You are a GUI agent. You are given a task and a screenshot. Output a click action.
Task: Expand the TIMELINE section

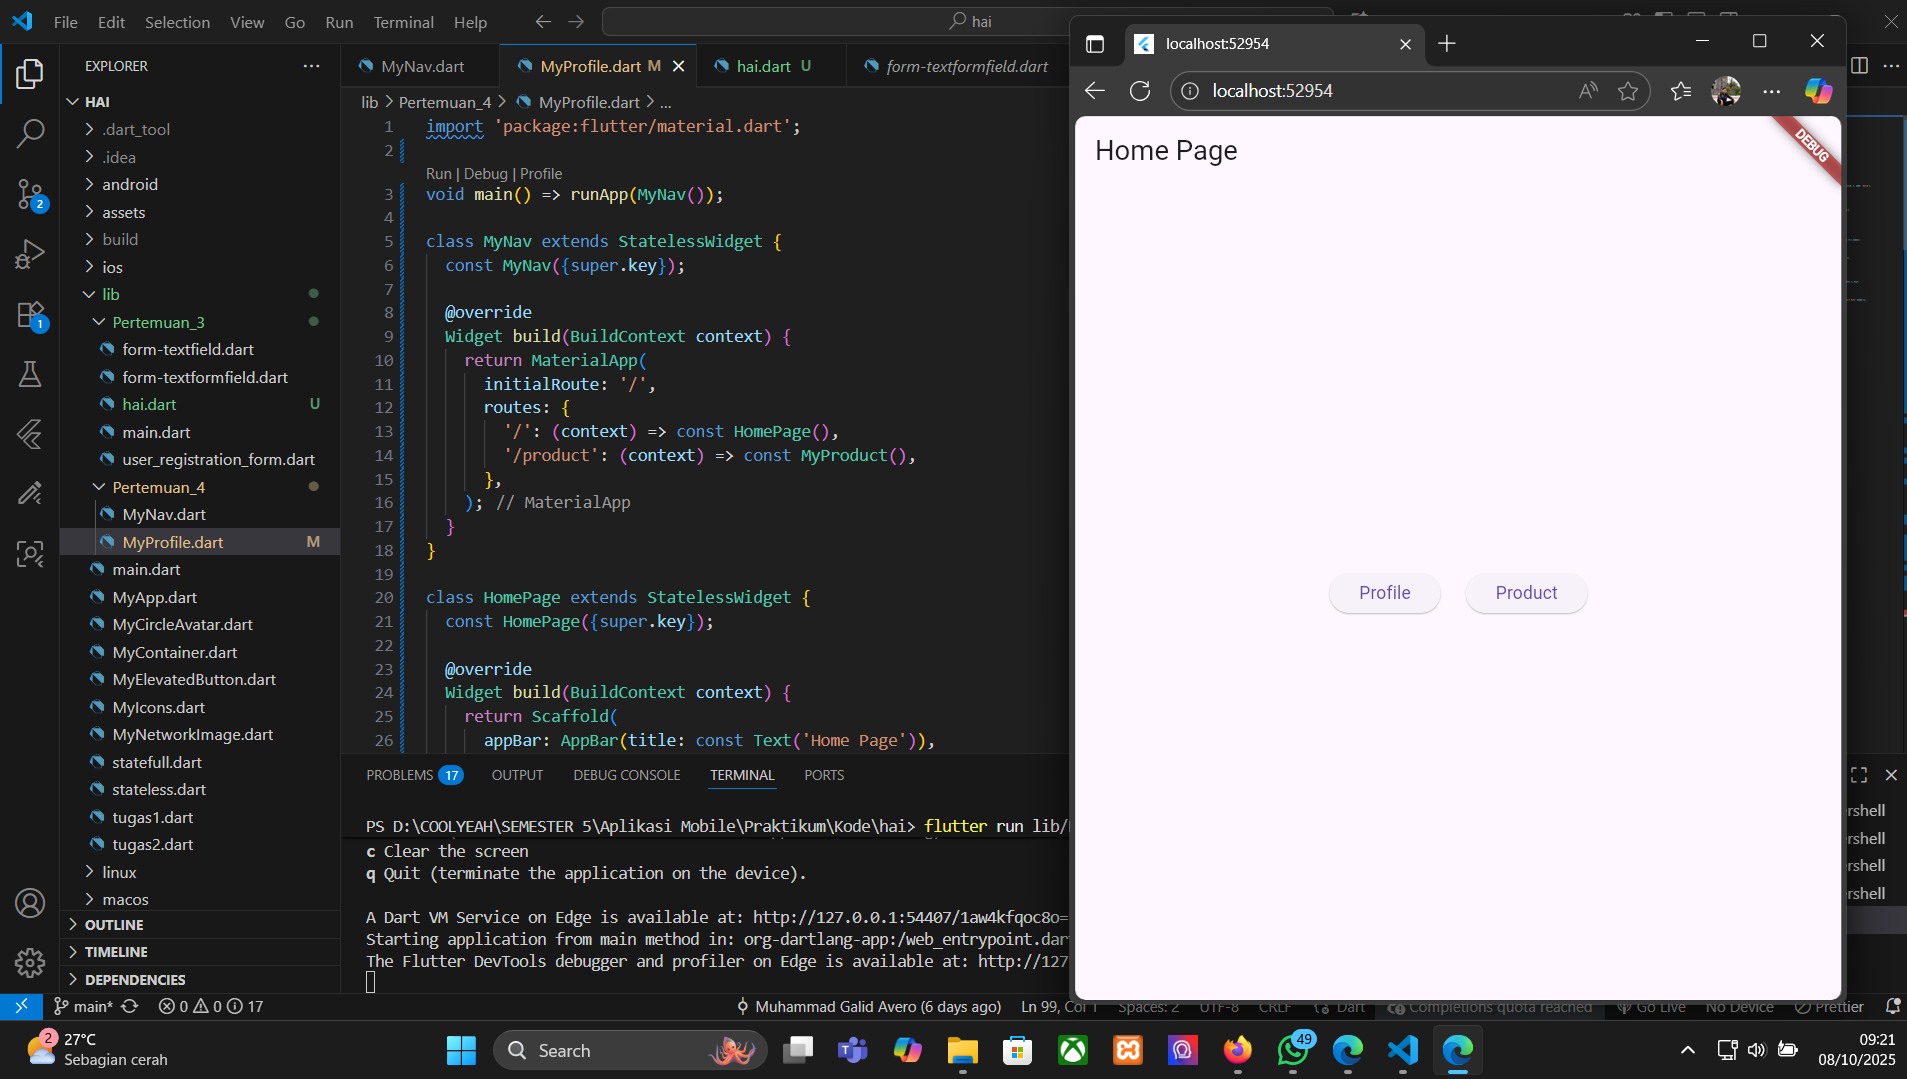[x=116, y=952]
